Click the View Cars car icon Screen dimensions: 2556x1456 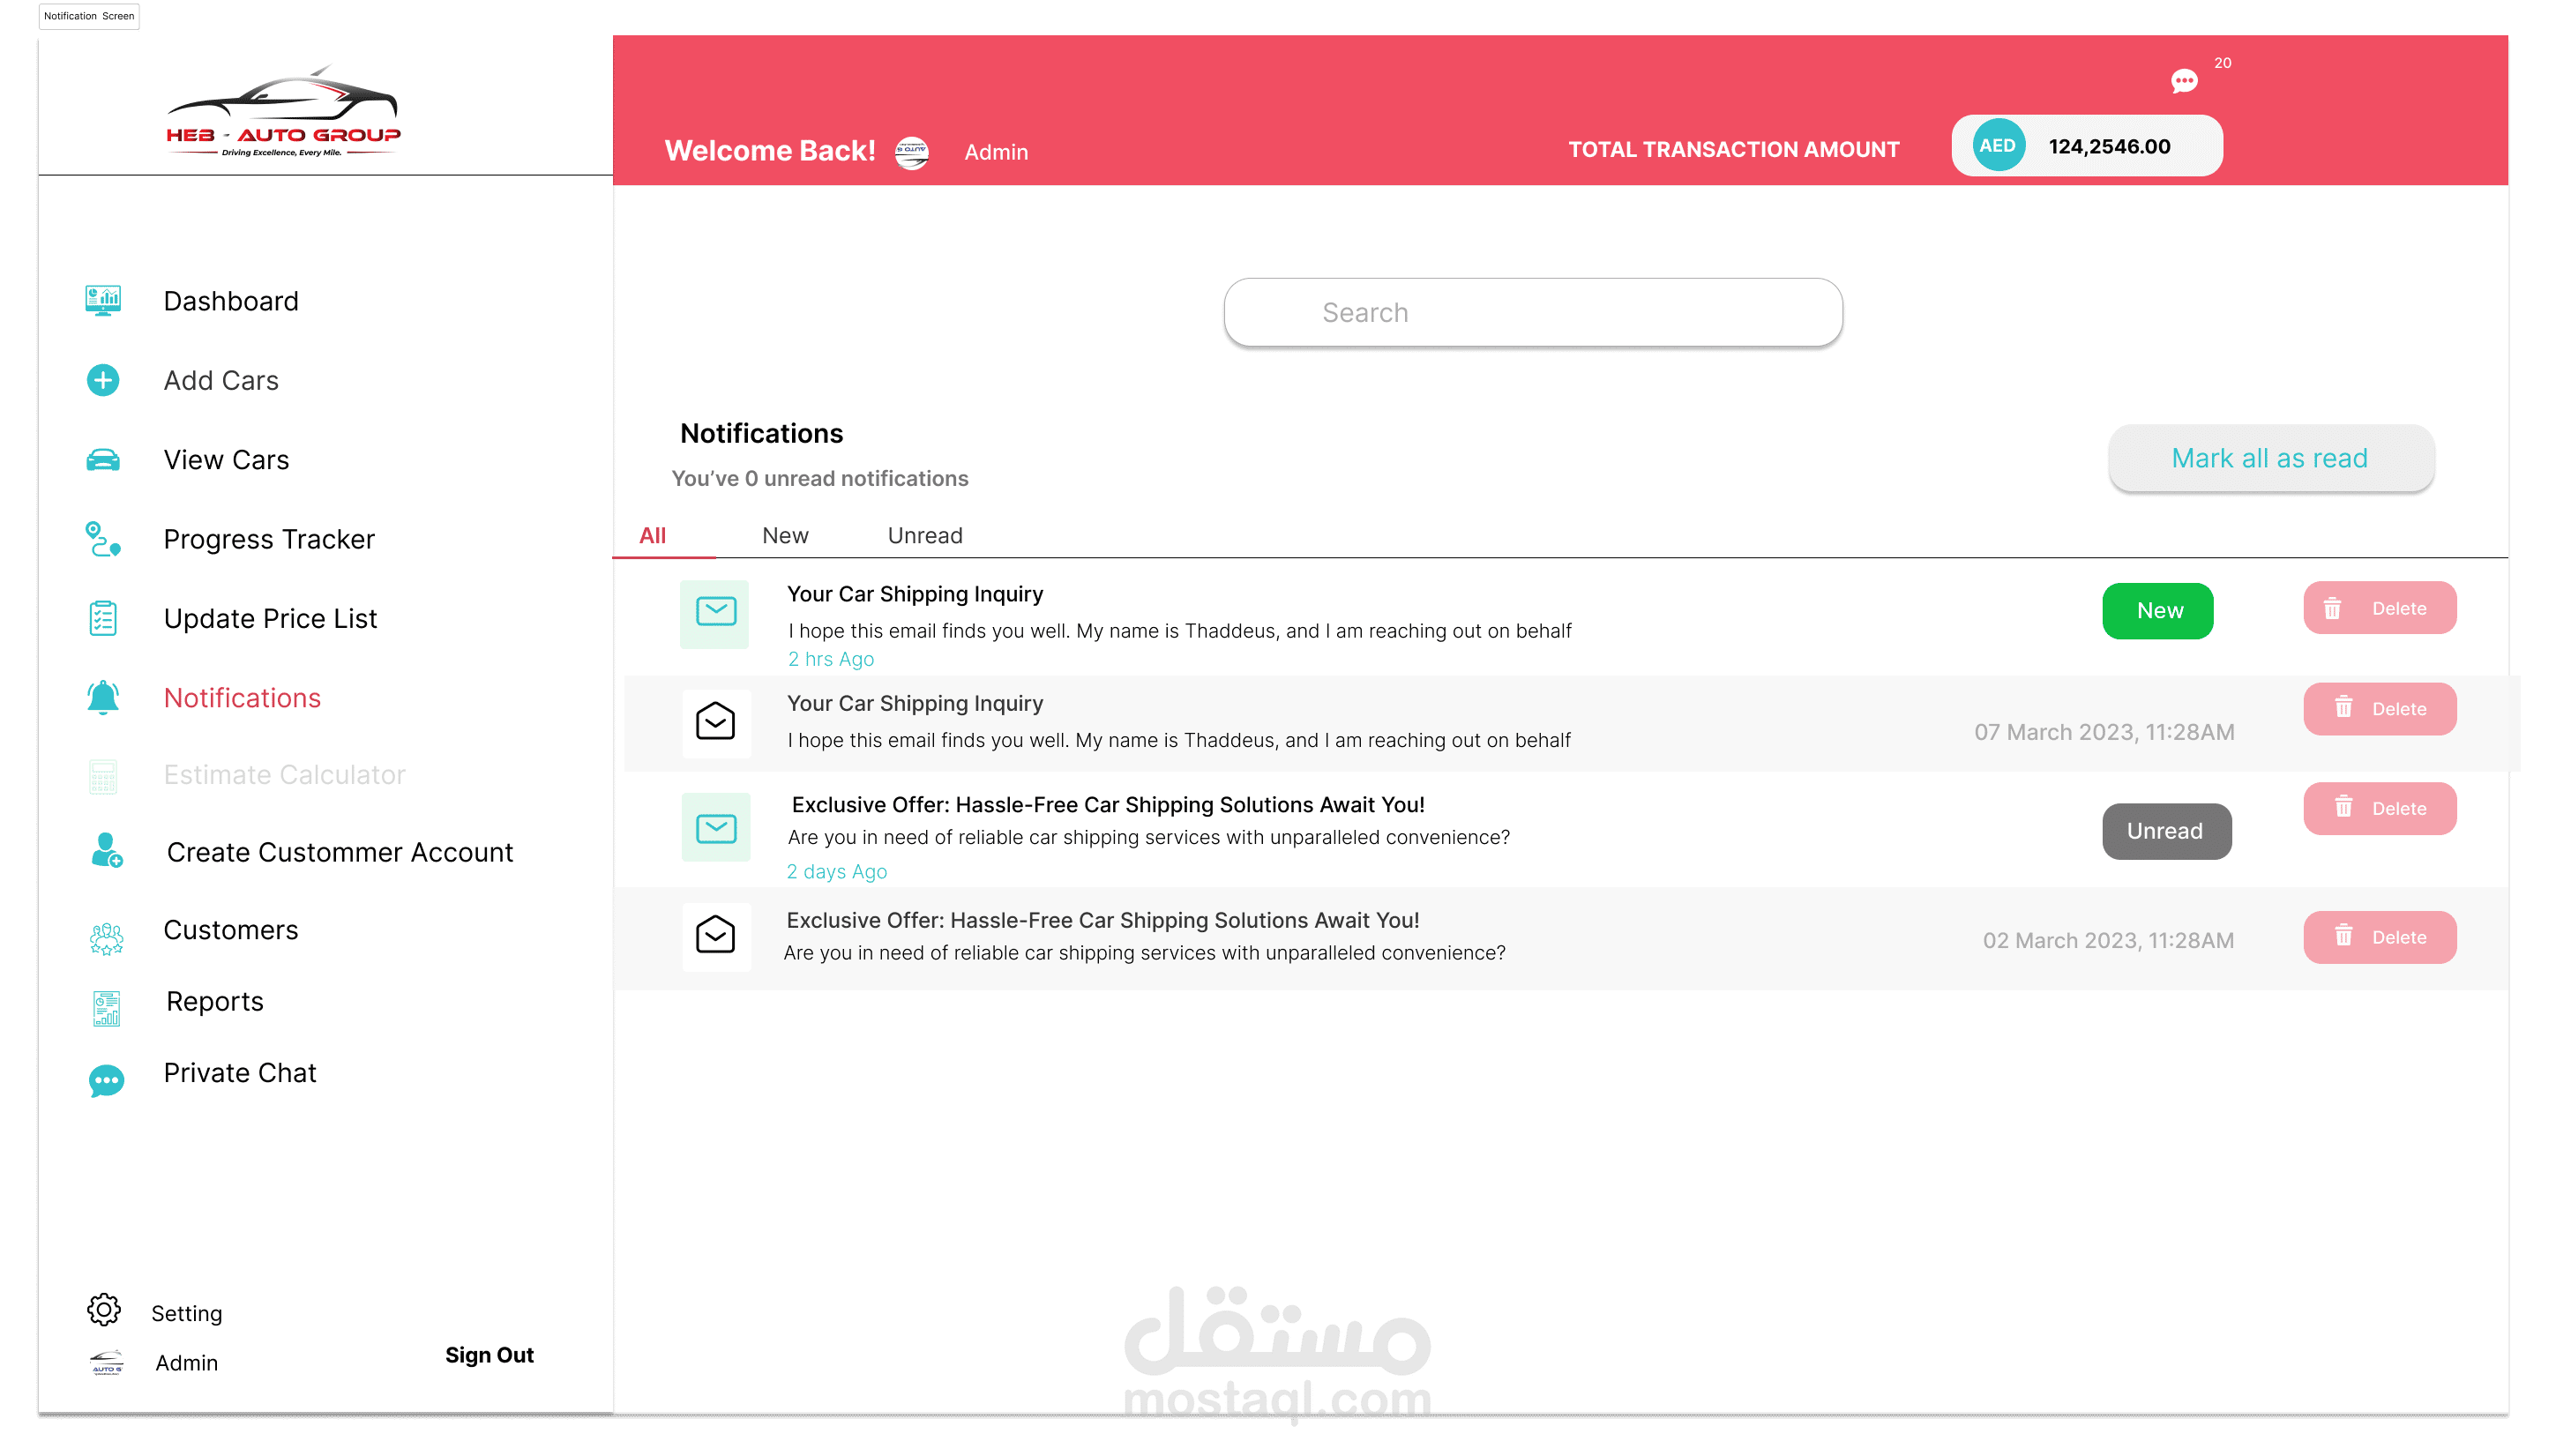coord(103,460)
